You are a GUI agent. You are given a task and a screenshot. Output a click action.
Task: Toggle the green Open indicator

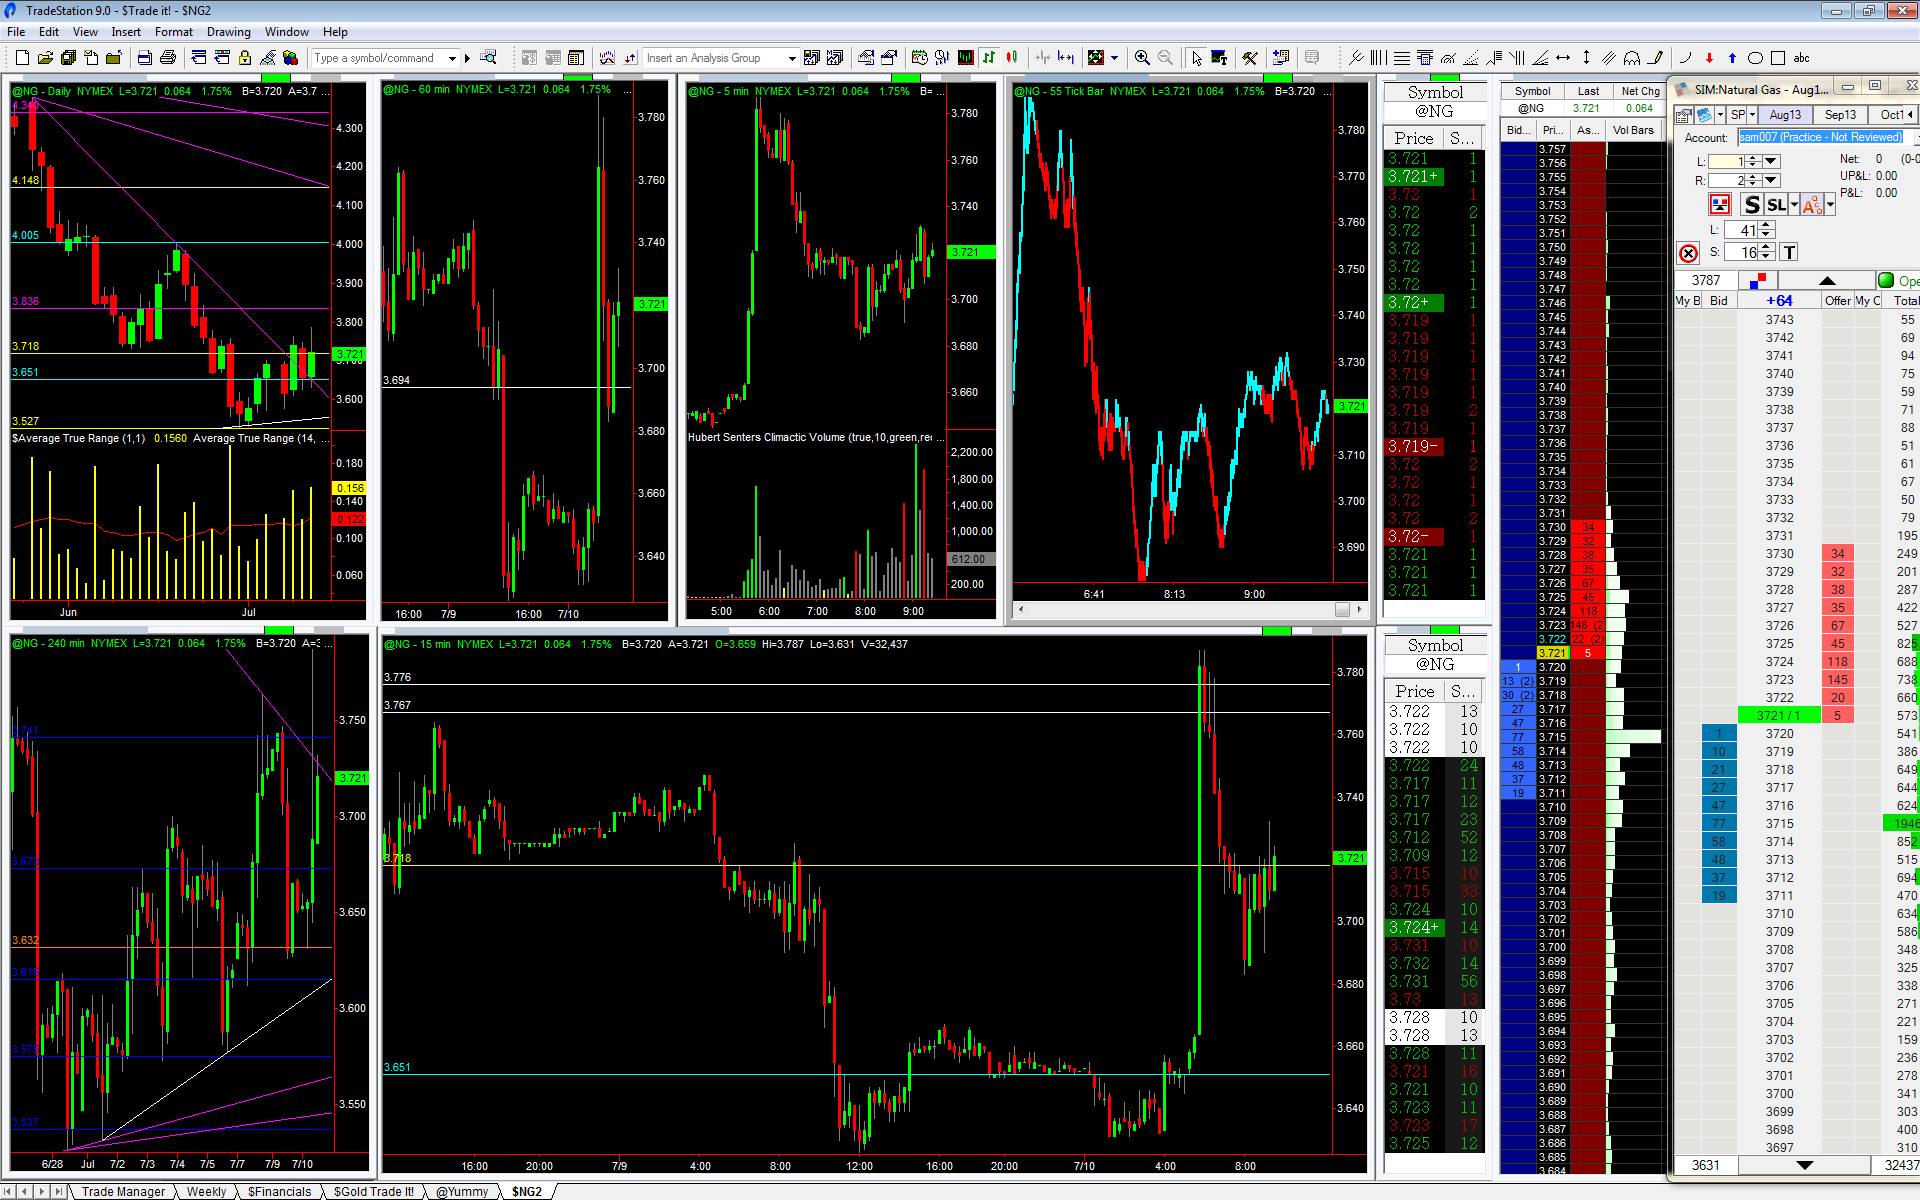click(1886, 281)
